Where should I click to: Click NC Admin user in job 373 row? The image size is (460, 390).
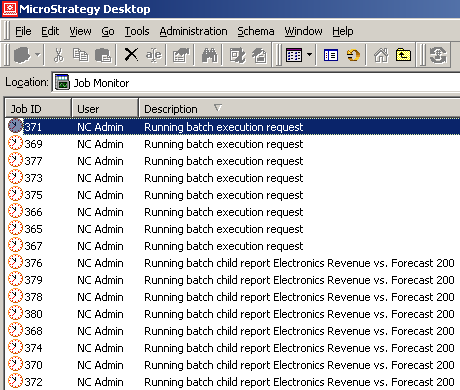[100, 178]
